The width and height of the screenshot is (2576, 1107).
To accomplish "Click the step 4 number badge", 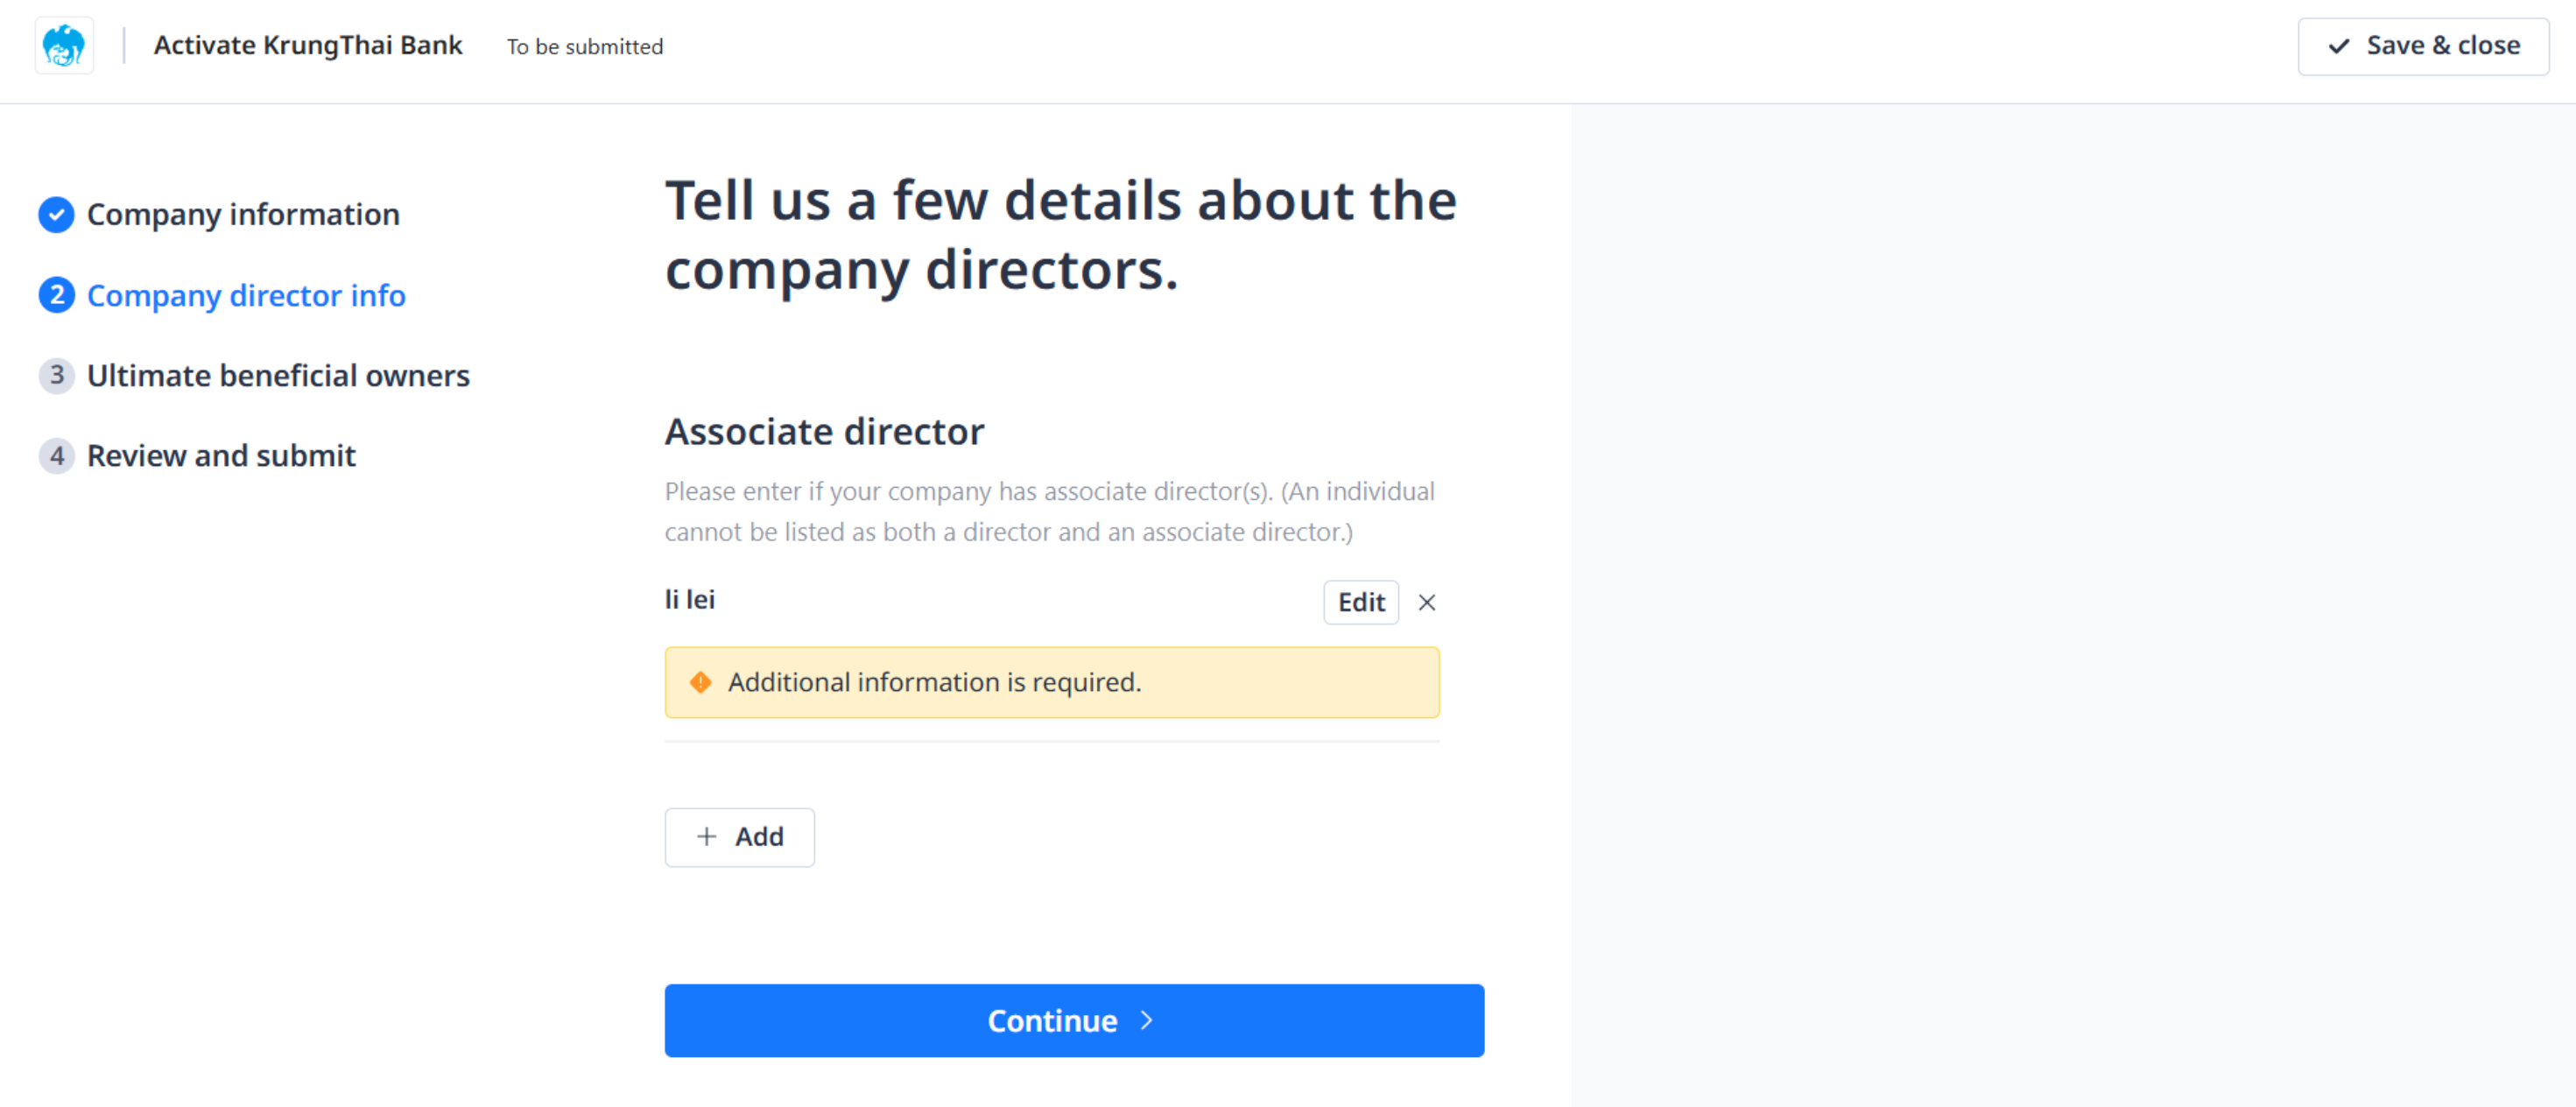I will (56, 456).
